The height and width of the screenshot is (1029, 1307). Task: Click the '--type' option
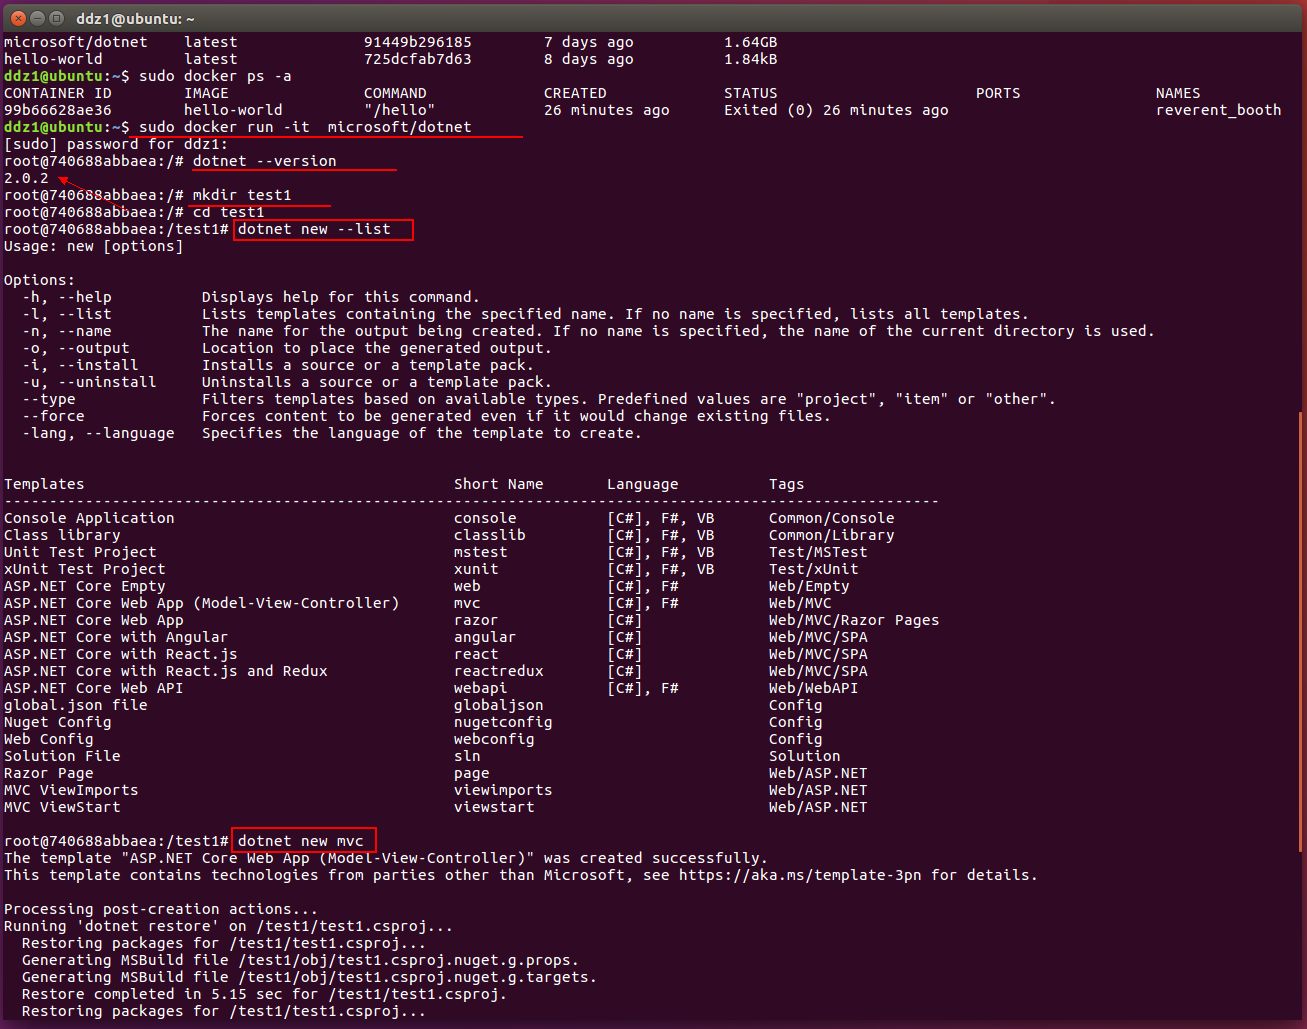[49, 399]
